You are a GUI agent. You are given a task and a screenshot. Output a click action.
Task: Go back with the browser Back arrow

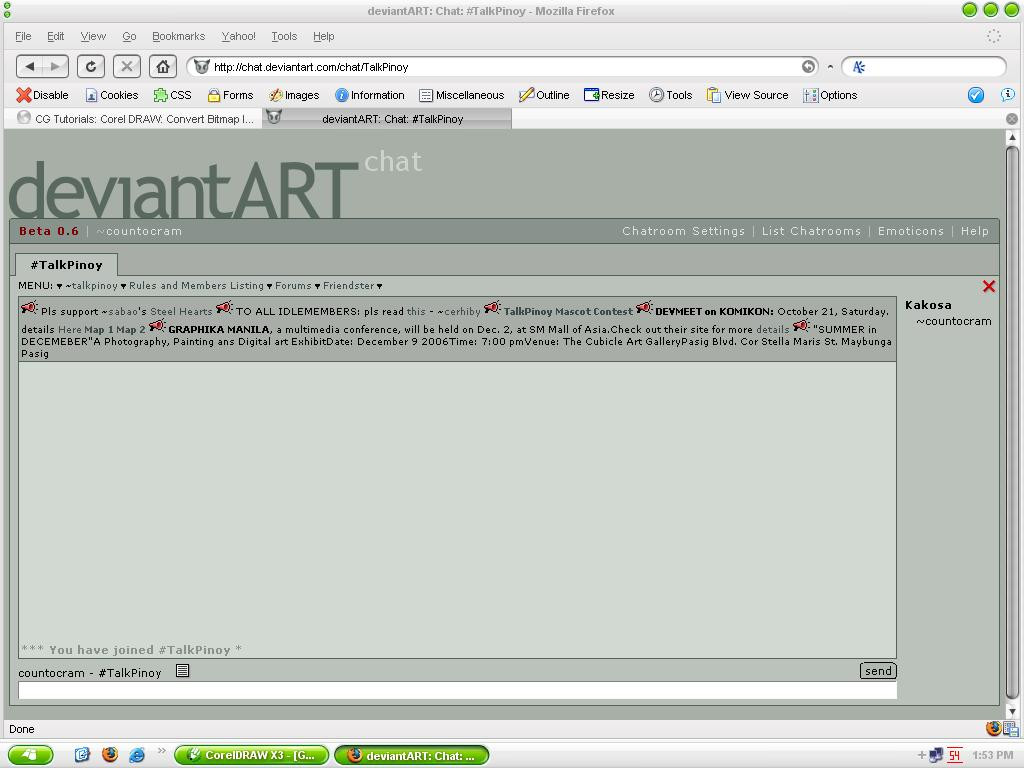tap(29, 67)
